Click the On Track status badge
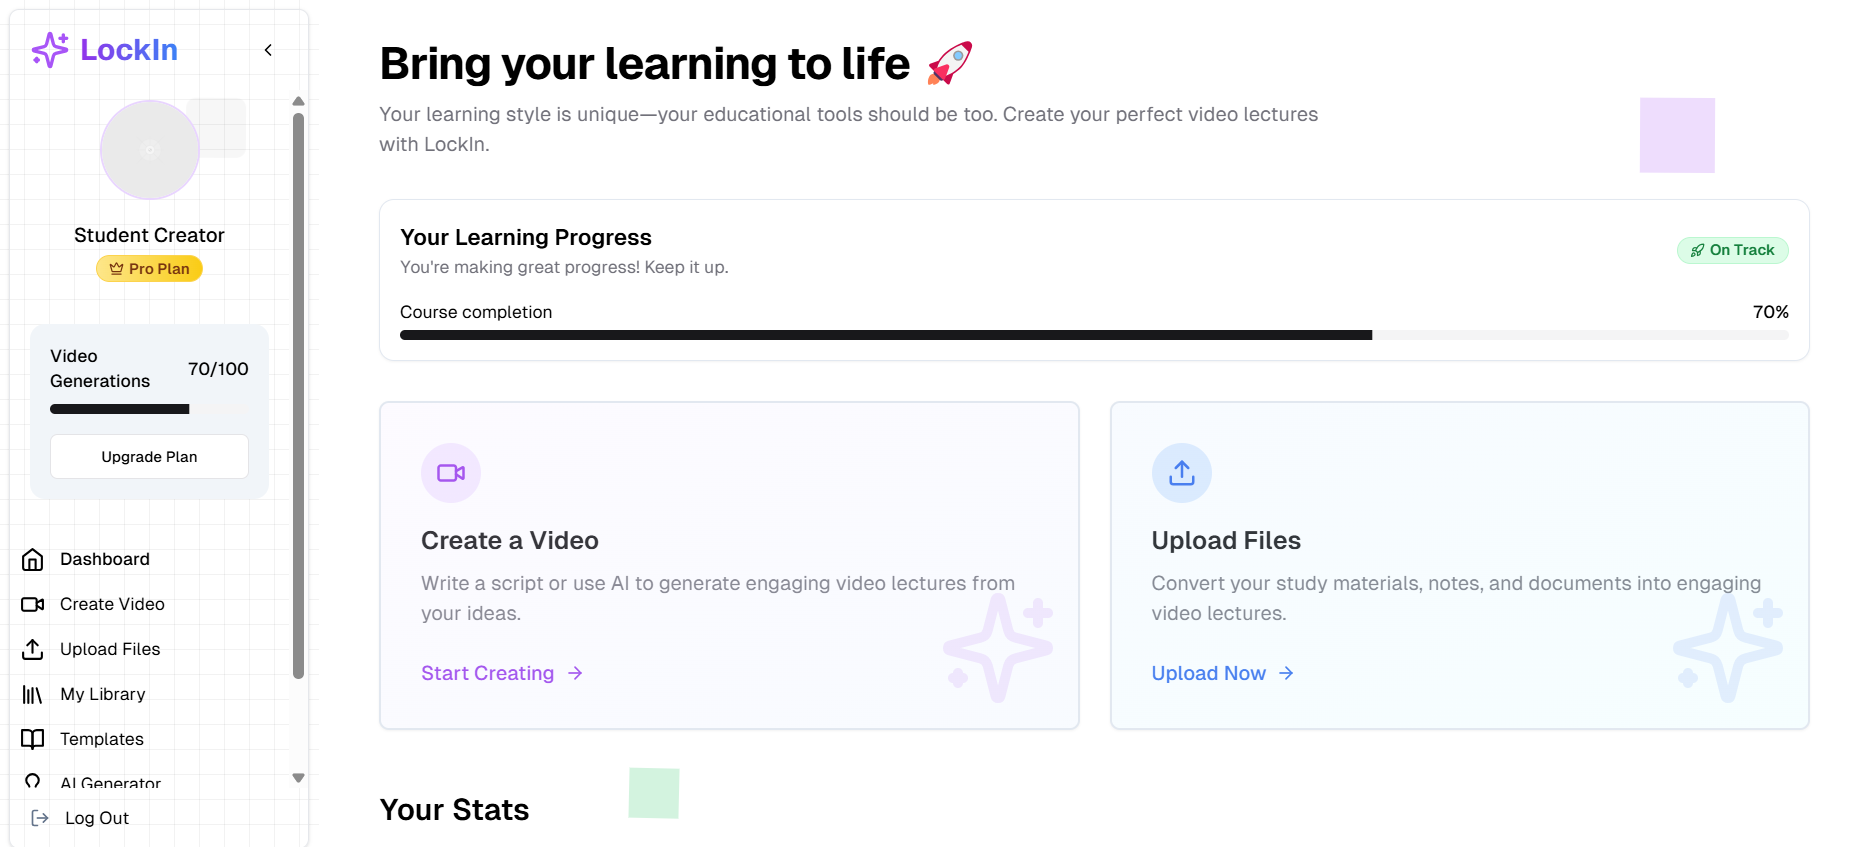This screenshot has width=1867, height=847. (x=1732, y=250)
